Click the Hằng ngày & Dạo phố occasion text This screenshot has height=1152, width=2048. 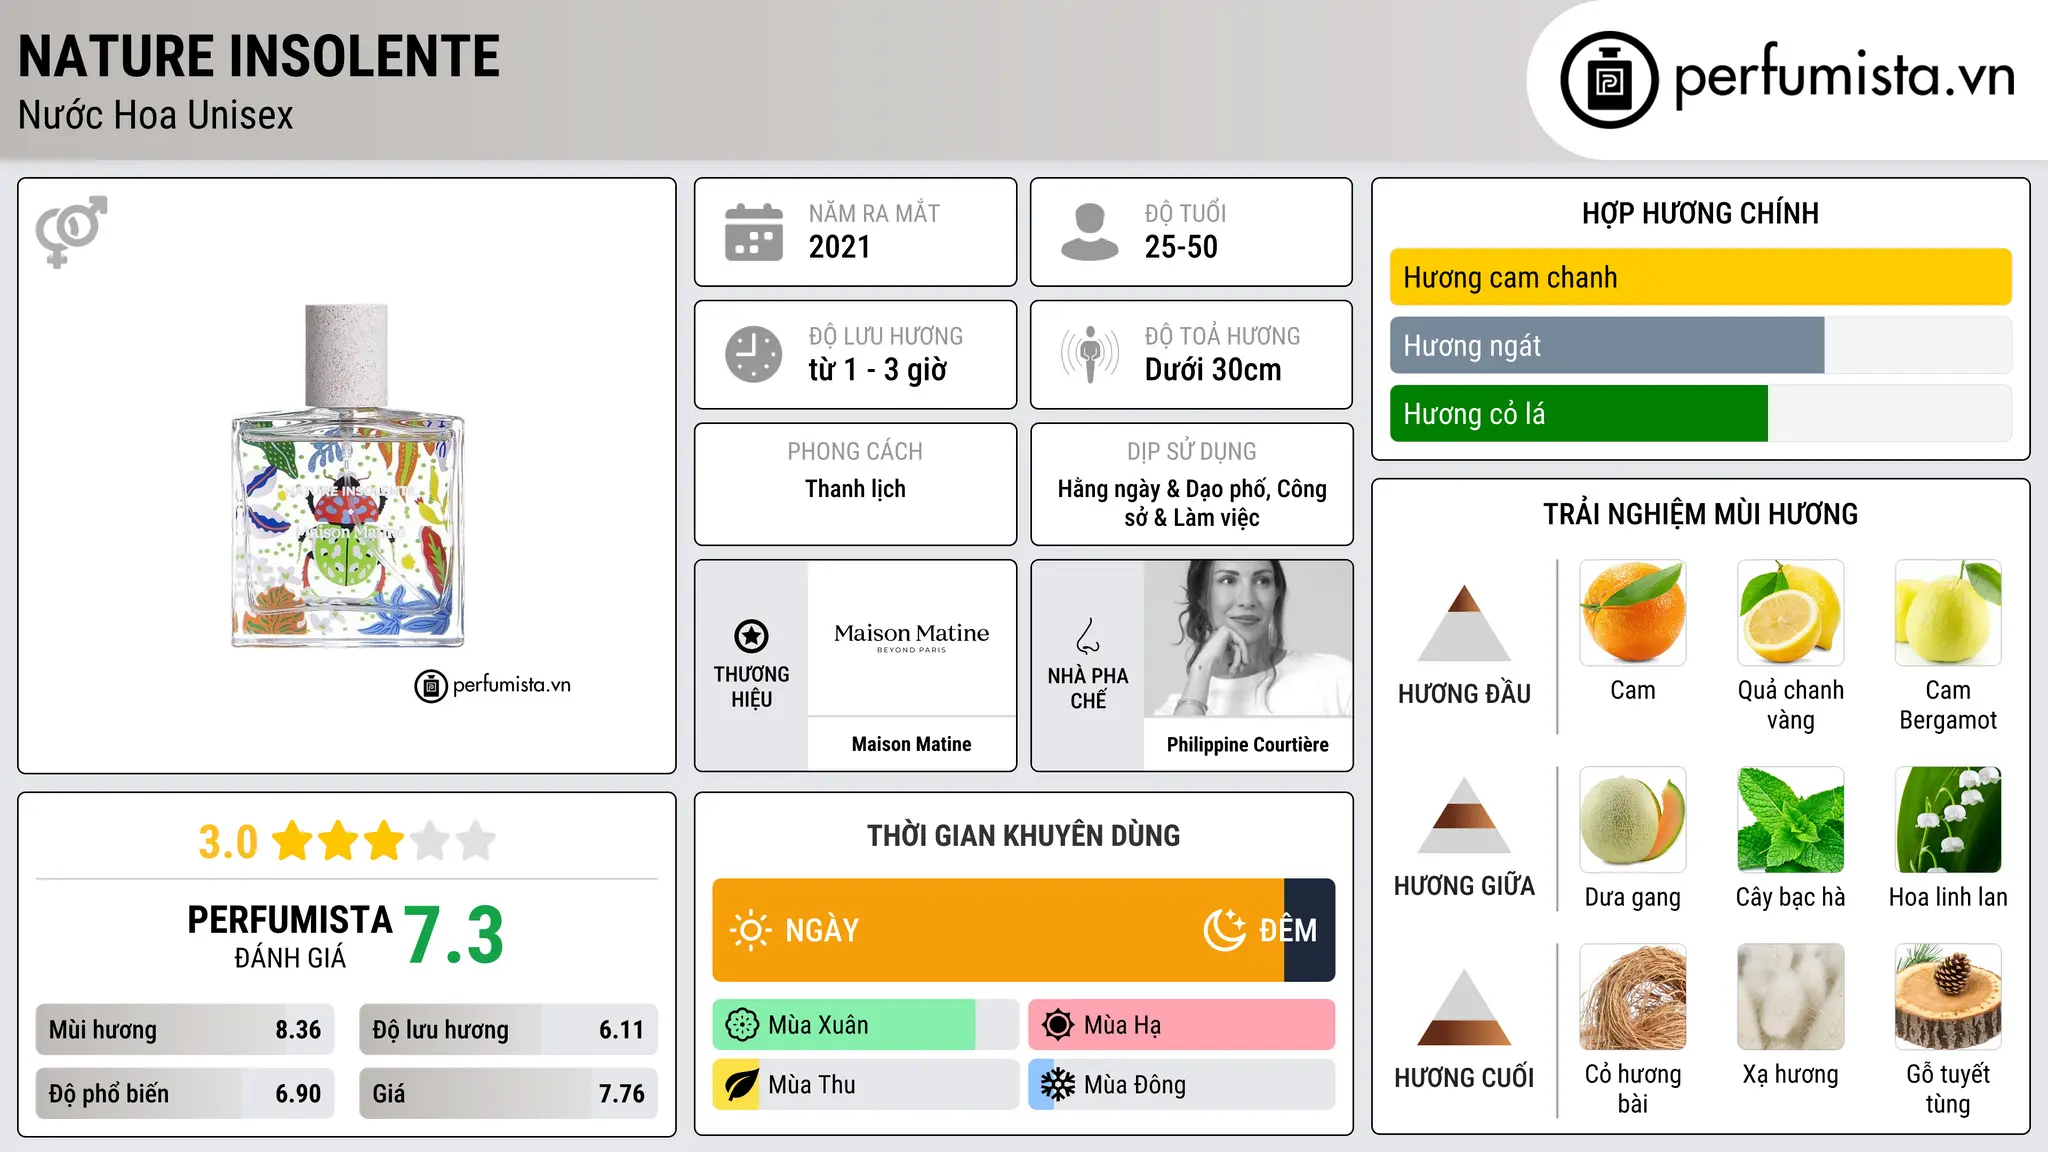coord(1192,503)
